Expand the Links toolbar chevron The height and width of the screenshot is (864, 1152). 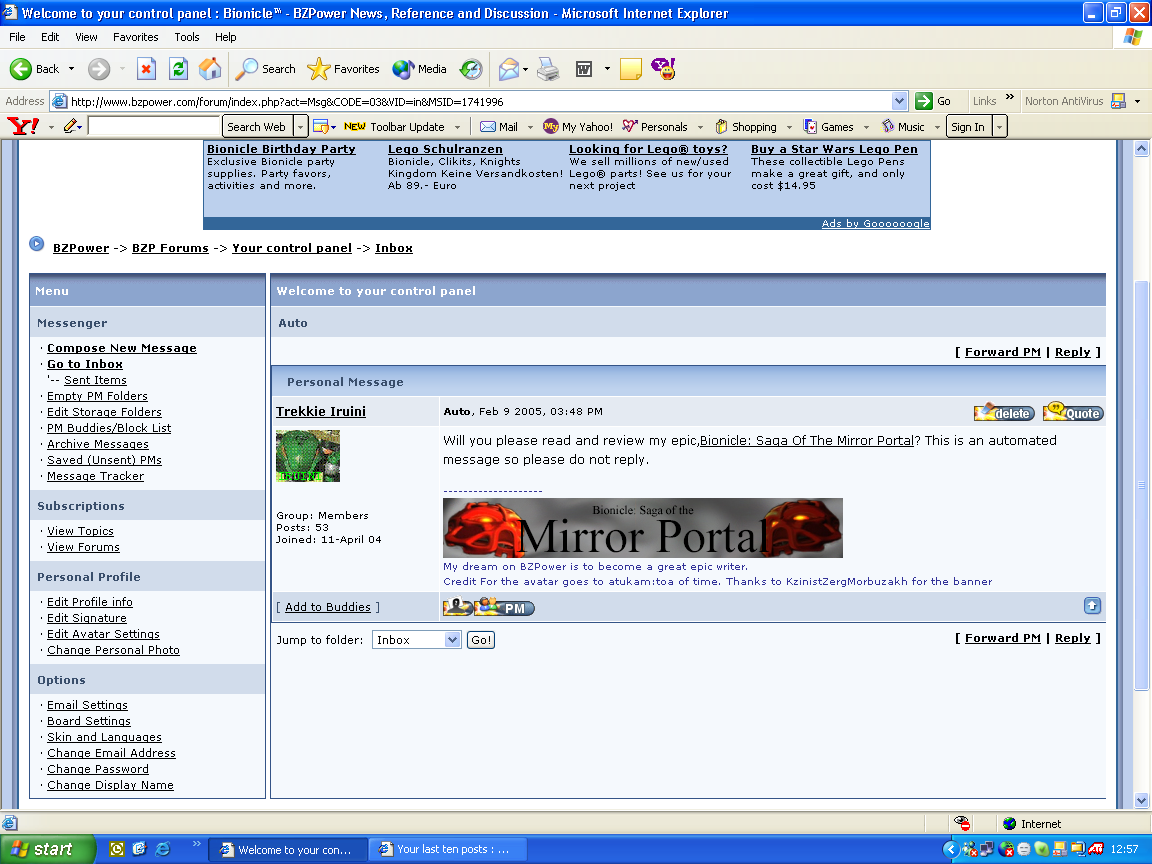click(1009, 97)
